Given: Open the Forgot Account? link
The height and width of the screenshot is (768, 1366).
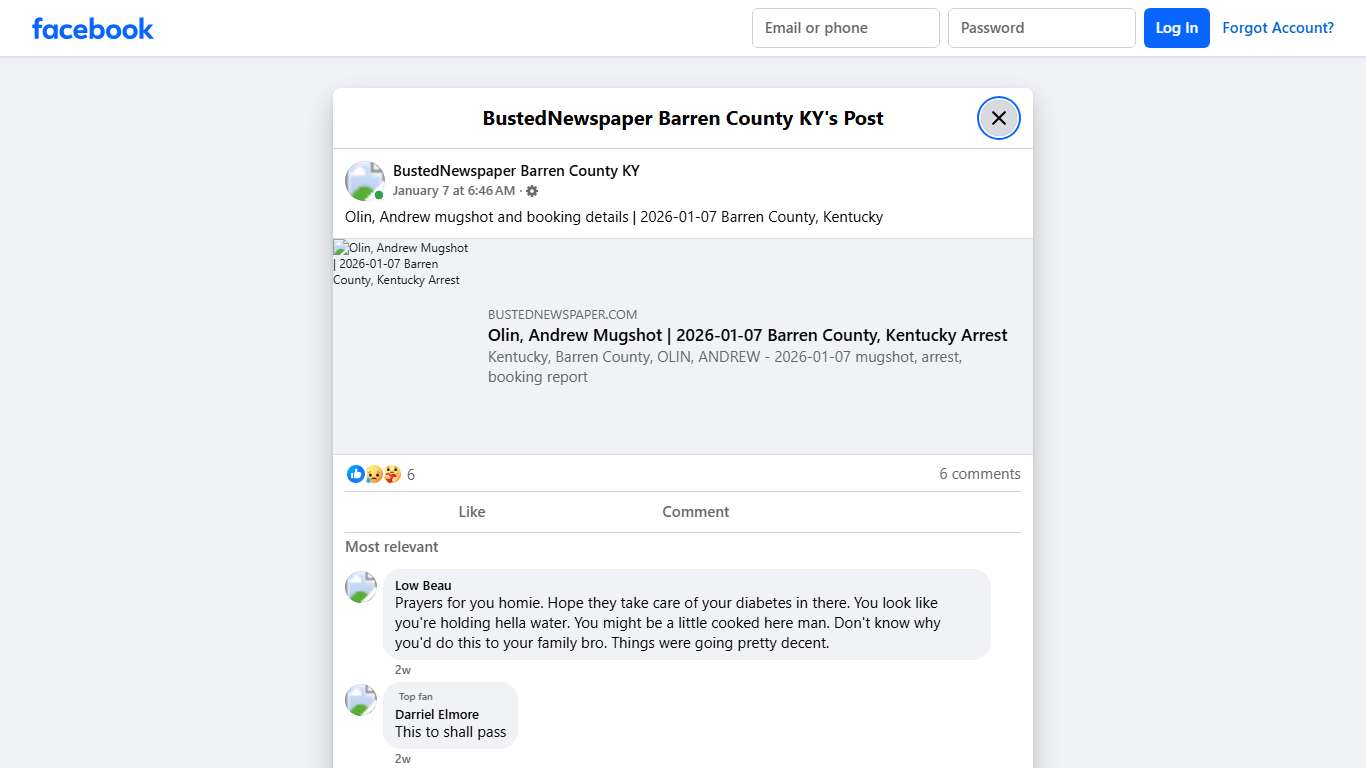Looking at the screenshot, I should (x=1277, y=28).
